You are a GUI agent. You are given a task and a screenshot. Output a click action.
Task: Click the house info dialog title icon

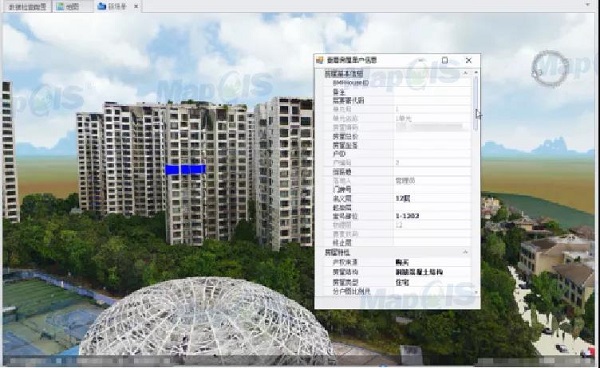pyautogui.click(x=320, y=60)
